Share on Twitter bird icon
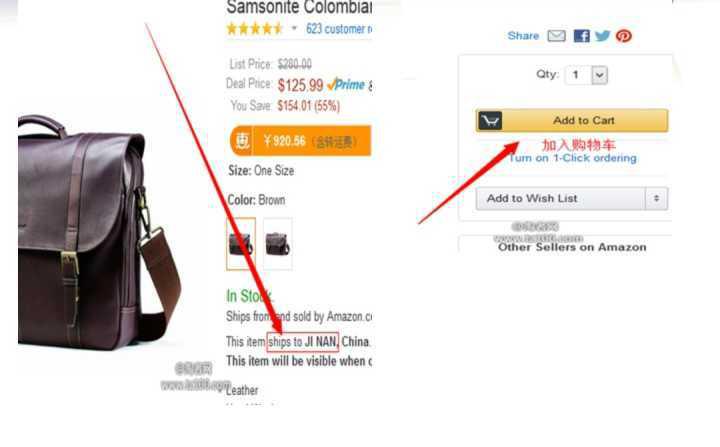The height and width of the screenshot is (447, 720). 602,36
